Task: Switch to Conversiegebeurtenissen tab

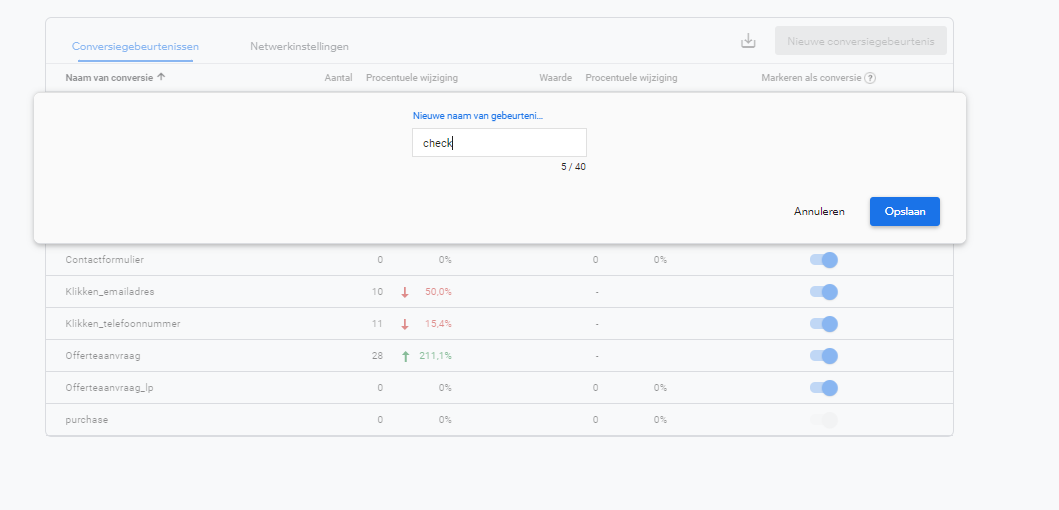Action: tap(135, 47)
